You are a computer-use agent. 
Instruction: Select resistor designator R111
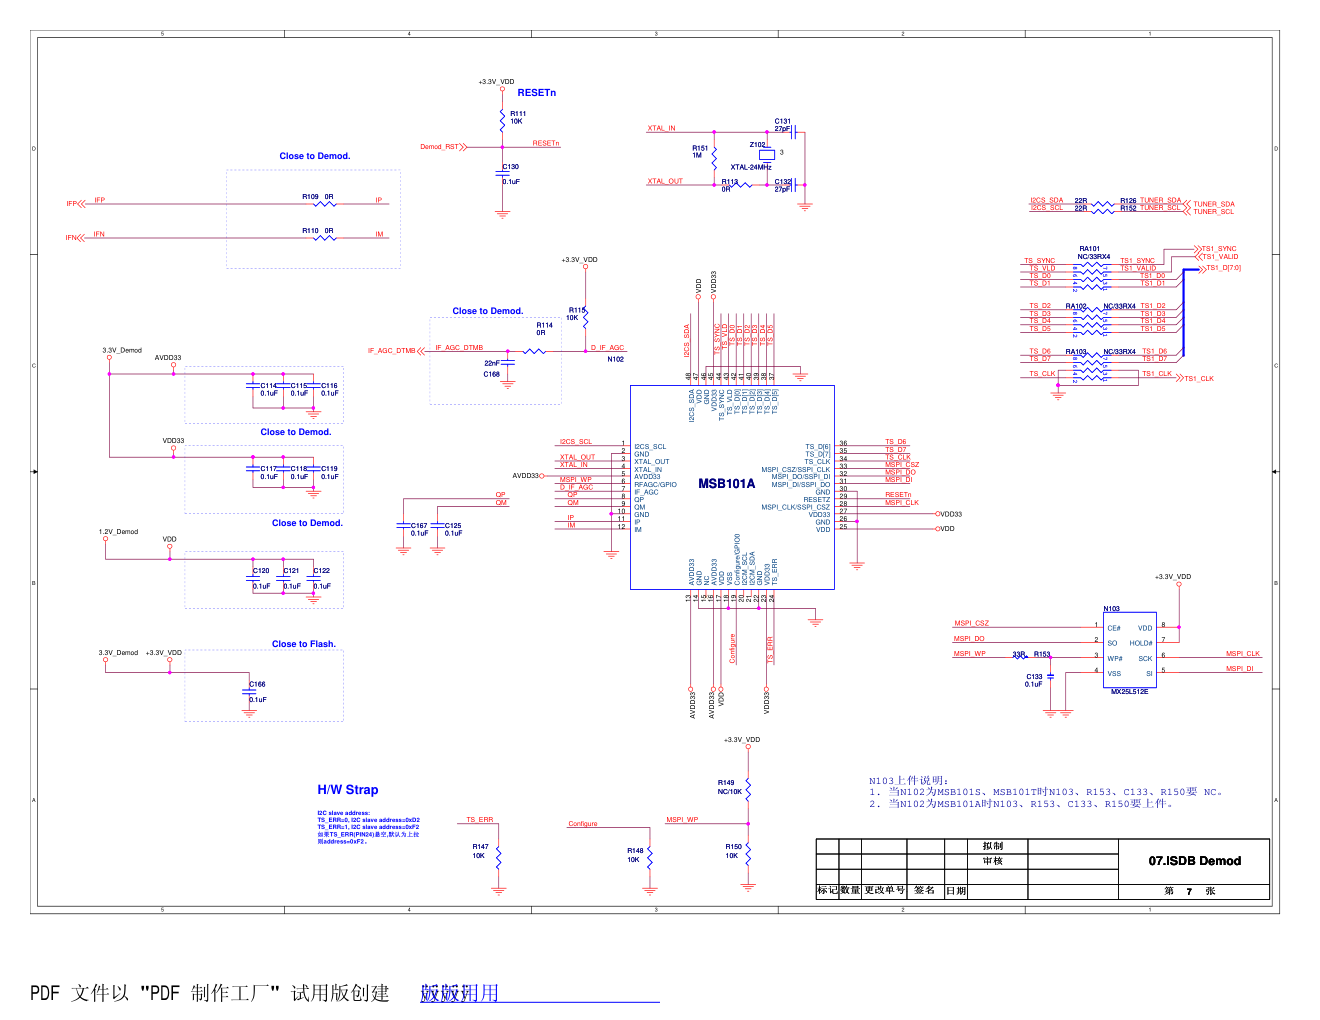[518, 114]
